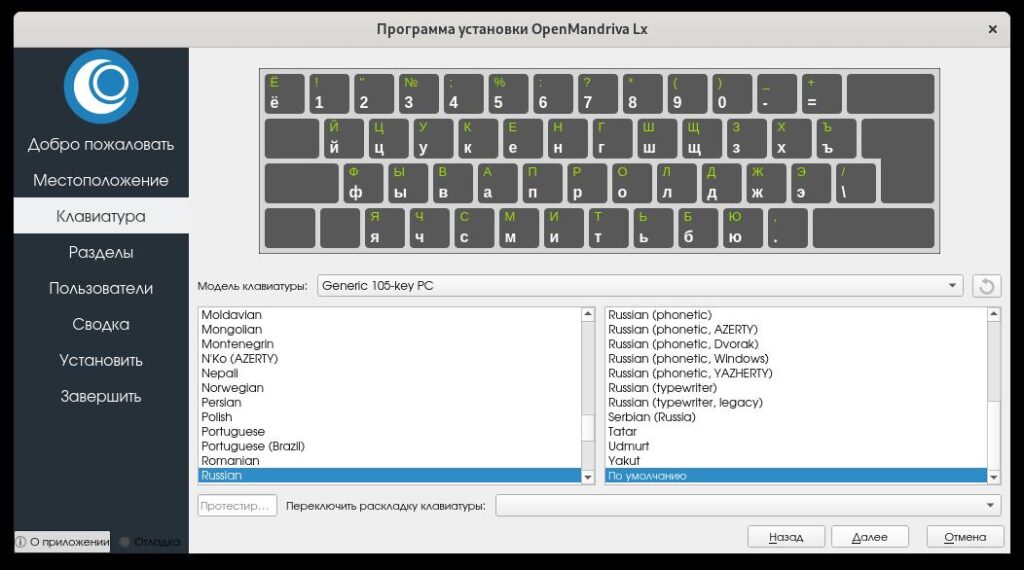Select 'Portuguese (Brazil)' layout
Image resolution: width=1024 pixels, height=570 pixels.
click(x=389, y=446)
